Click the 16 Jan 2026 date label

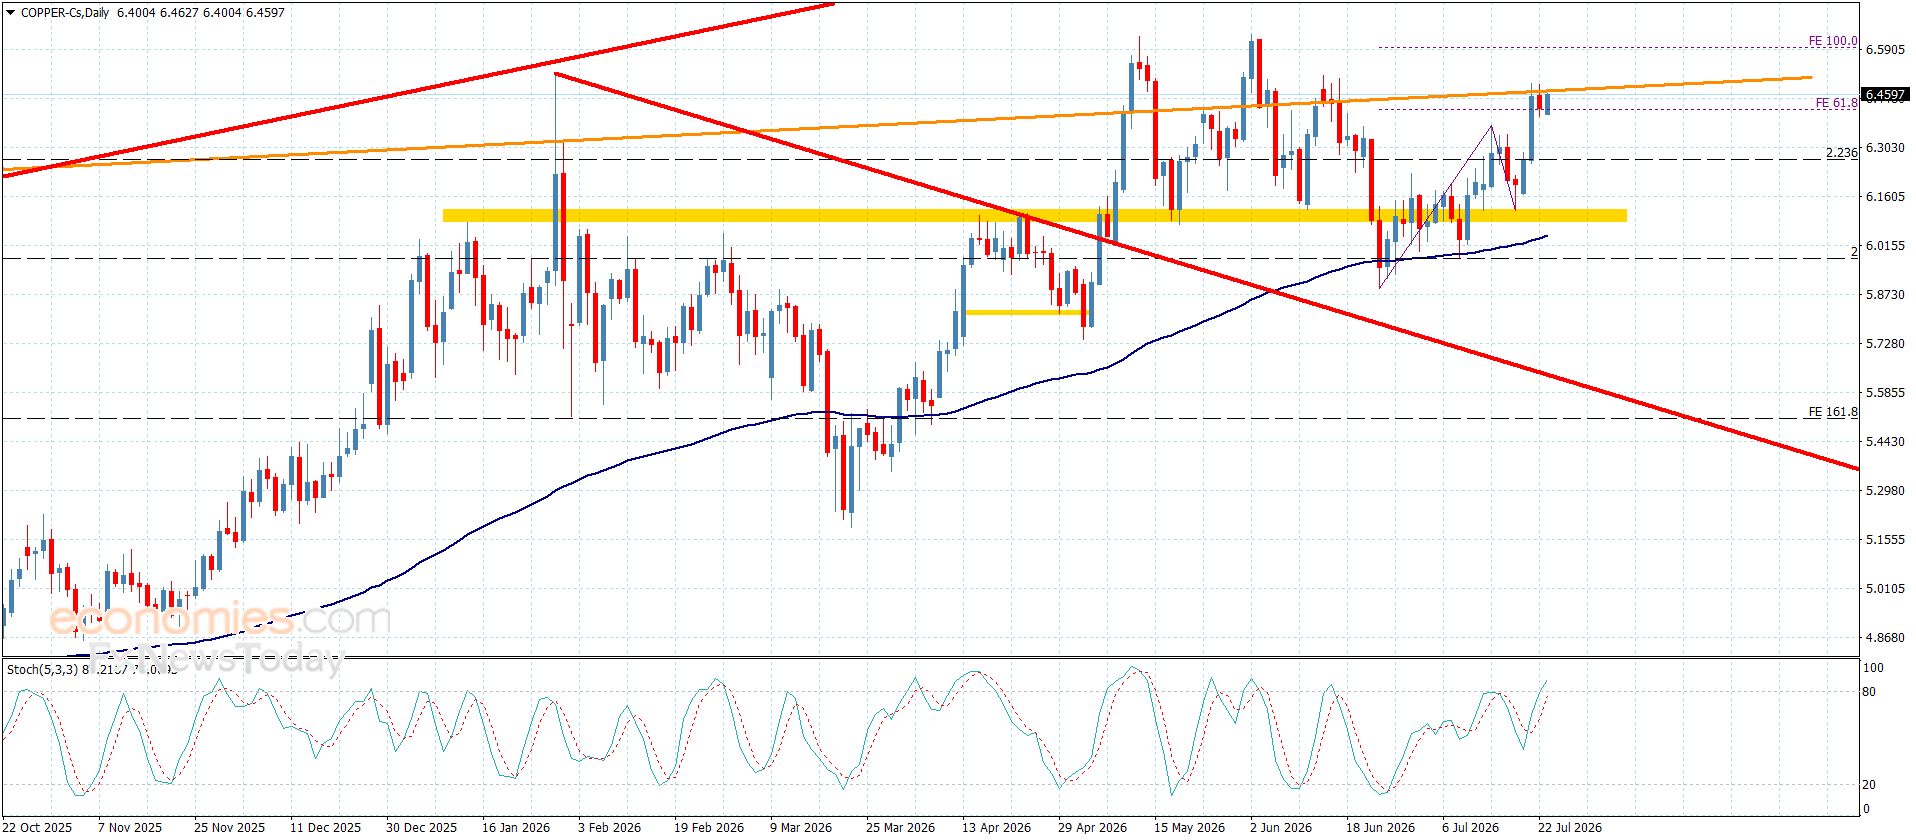tap(516, 828)
